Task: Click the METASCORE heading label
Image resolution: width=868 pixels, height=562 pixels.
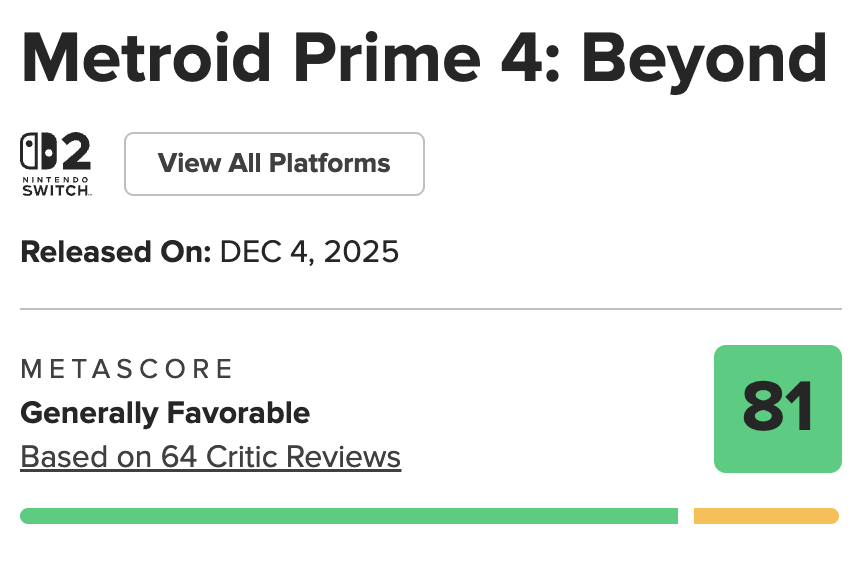Action: click(127, 369)
